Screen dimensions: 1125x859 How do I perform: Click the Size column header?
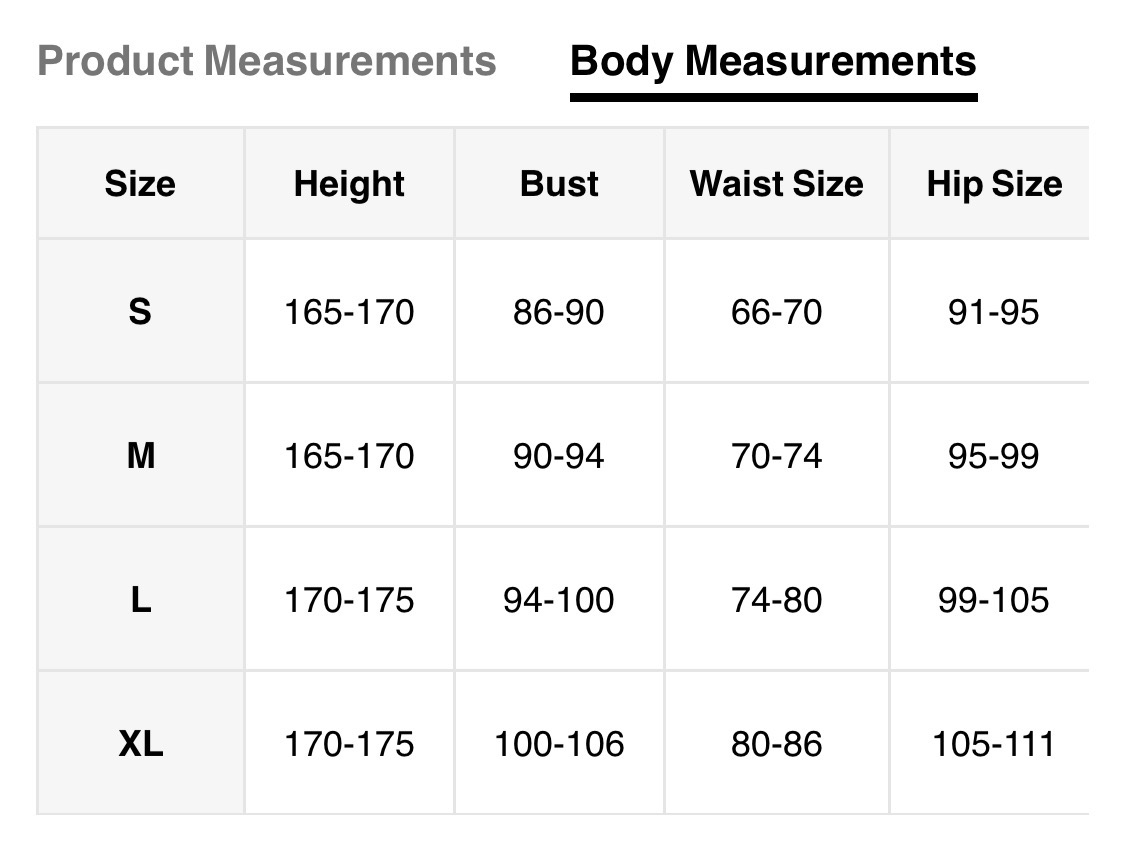coord(140,184)
